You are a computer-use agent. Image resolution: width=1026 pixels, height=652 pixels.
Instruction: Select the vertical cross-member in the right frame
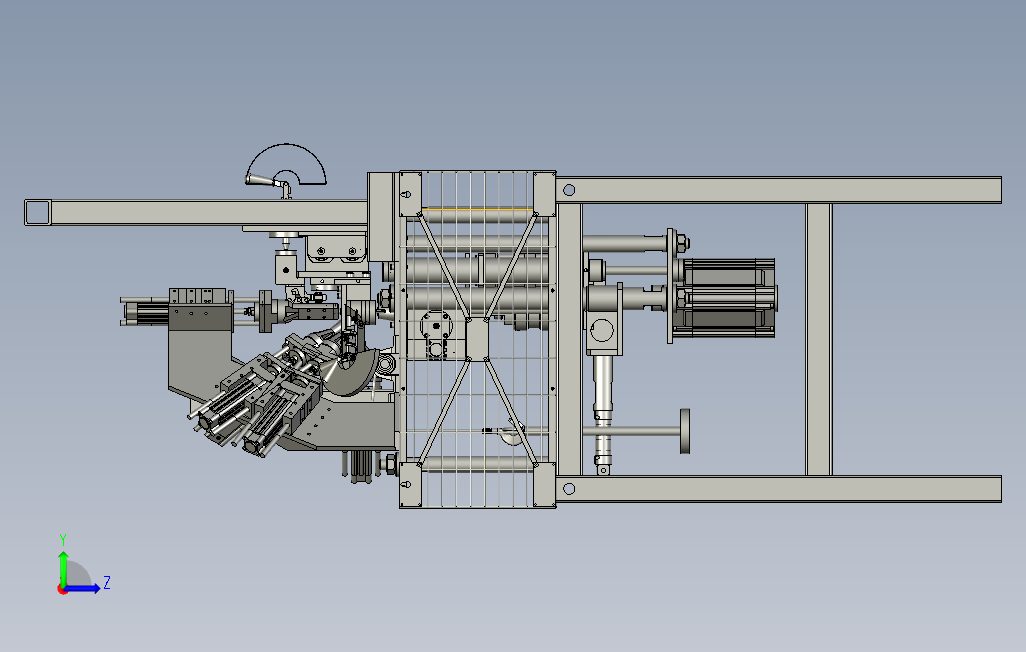[x=818, y=339]
